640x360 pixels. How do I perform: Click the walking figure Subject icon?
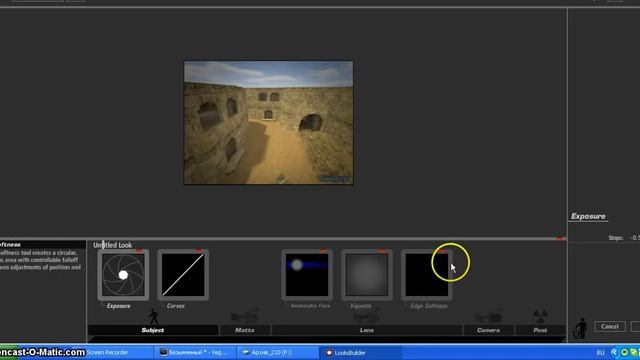click(154, 317)
